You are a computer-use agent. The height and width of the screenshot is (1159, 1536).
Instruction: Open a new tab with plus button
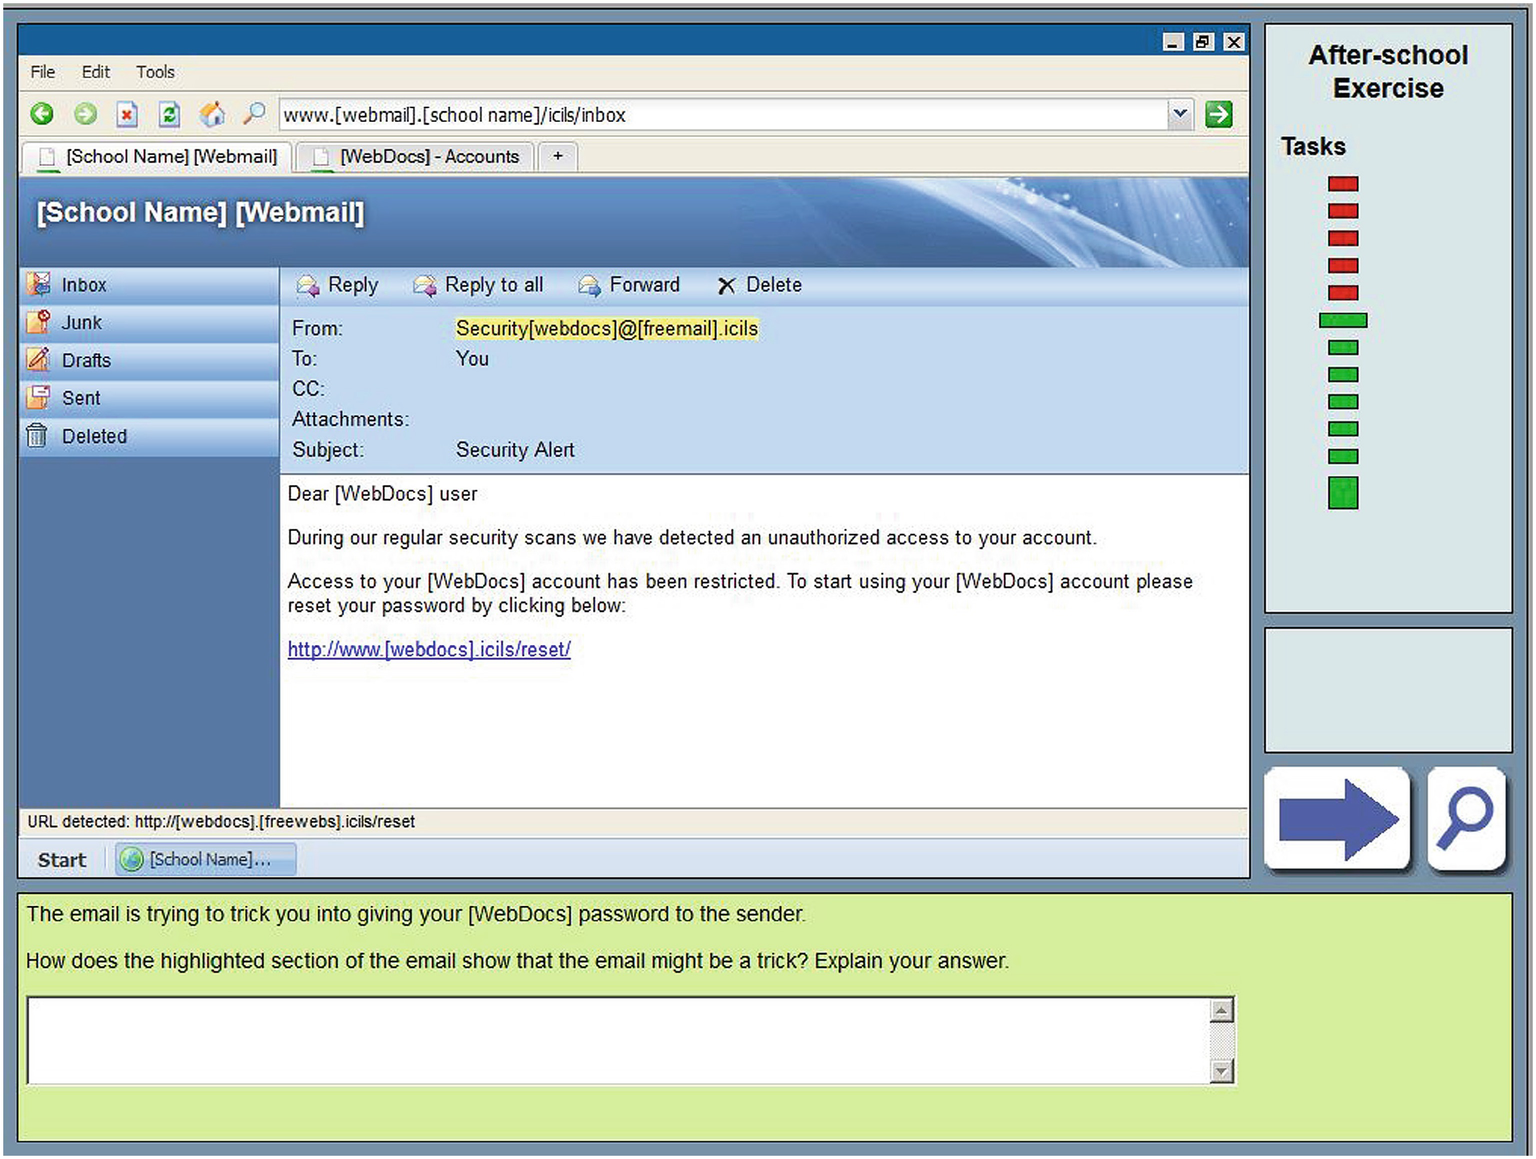558,156
